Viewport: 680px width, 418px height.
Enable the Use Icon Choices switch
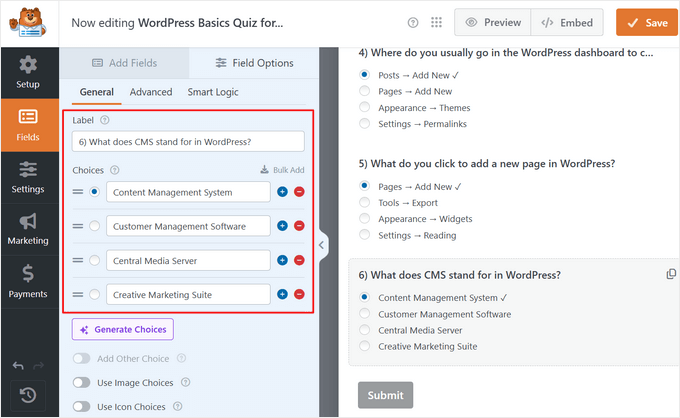pyautogui.click(x=82, y=407)
